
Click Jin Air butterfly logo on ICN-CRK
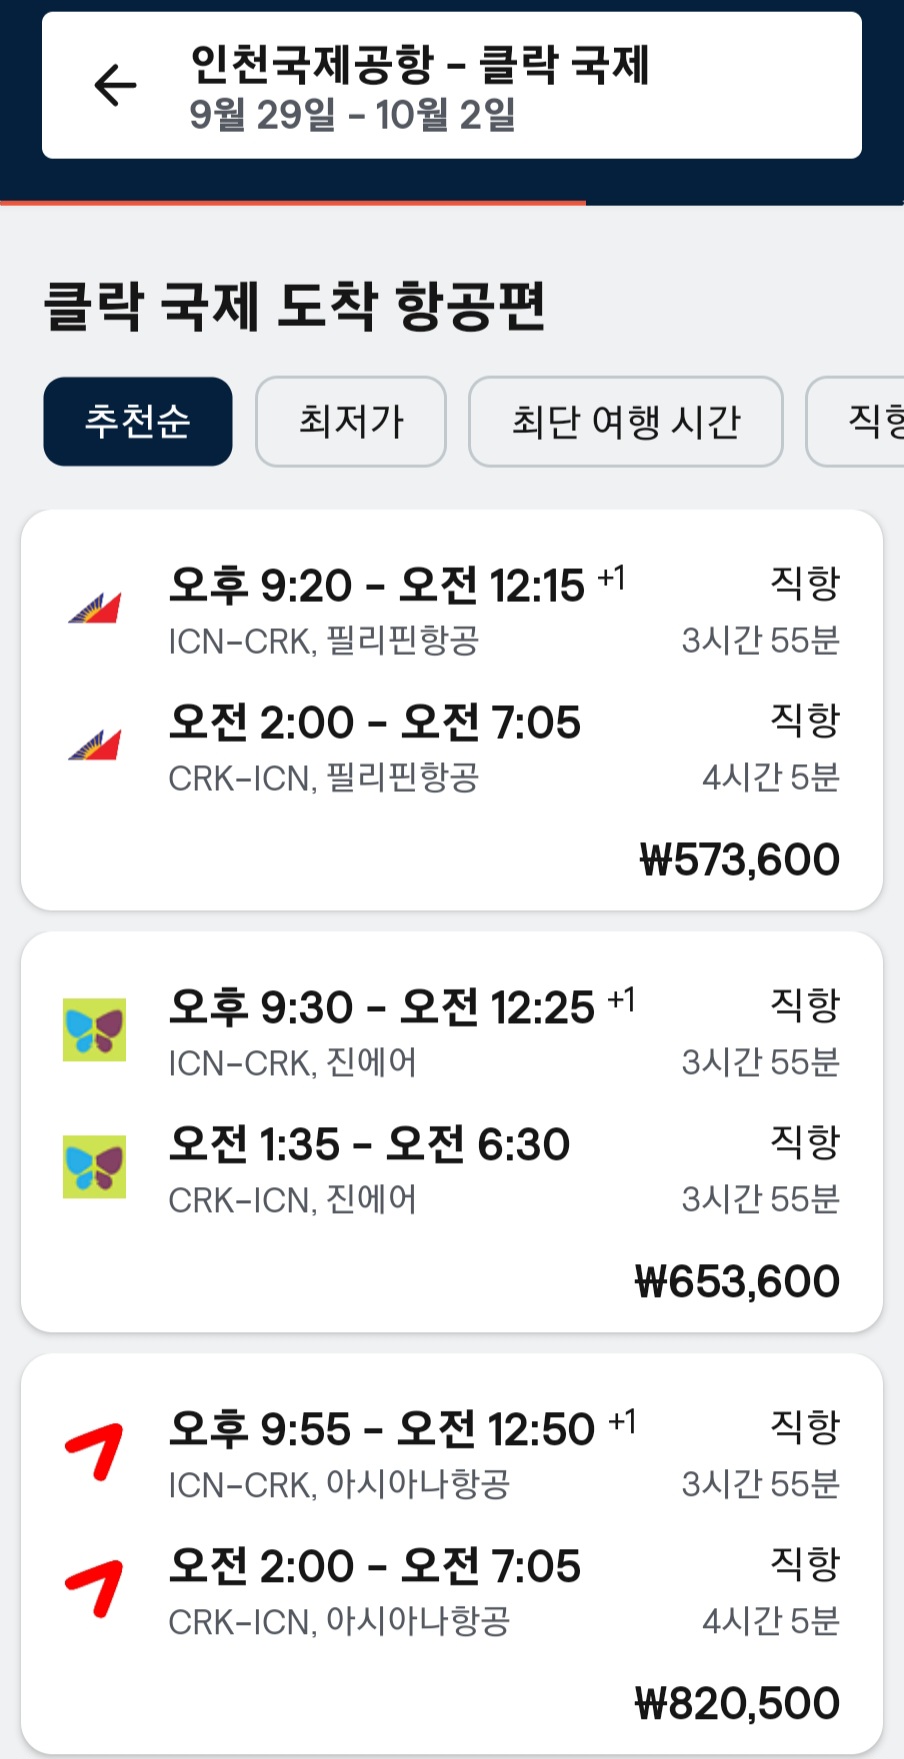[95, 1029]
